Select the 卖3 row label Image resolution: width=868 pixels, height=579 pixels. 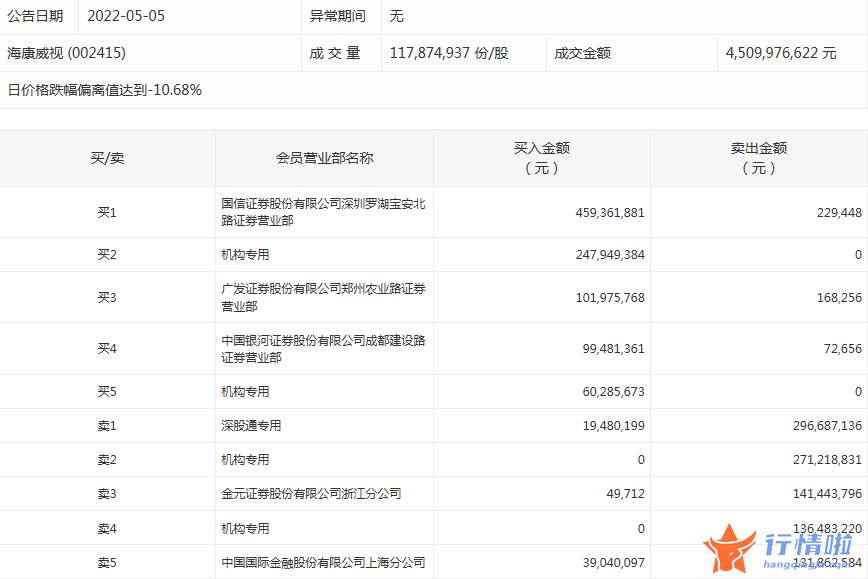click(x=107, y=493)
